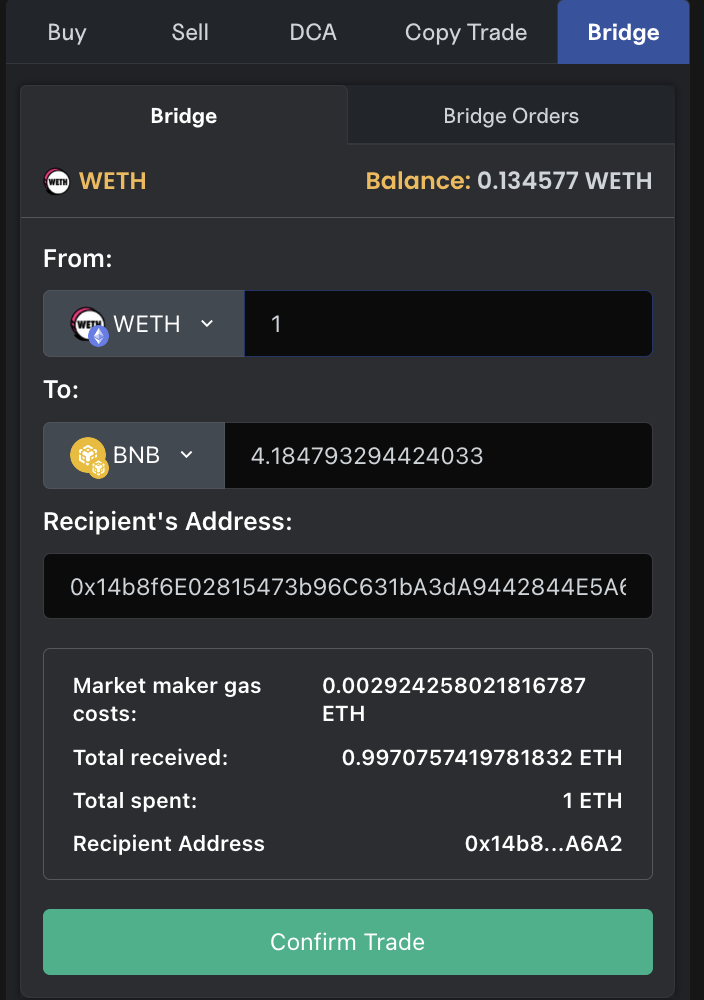Click the WETH token logo in header
This screenshot has height=1000, width=704.
[x=57, y=181]
